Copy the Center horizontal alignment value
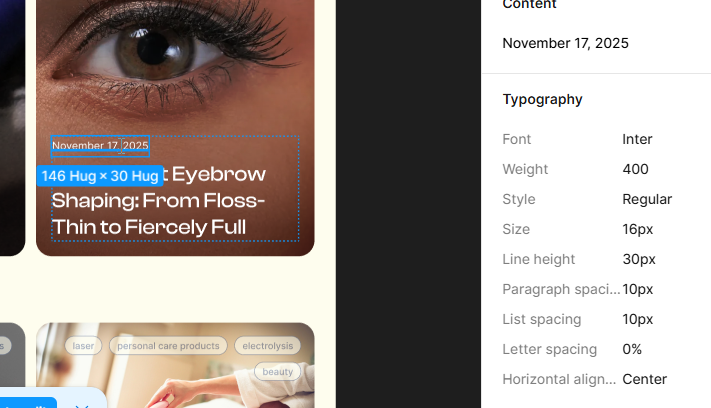Image resolution: width=711 pixels, height=408 pixels. [644, 379]
